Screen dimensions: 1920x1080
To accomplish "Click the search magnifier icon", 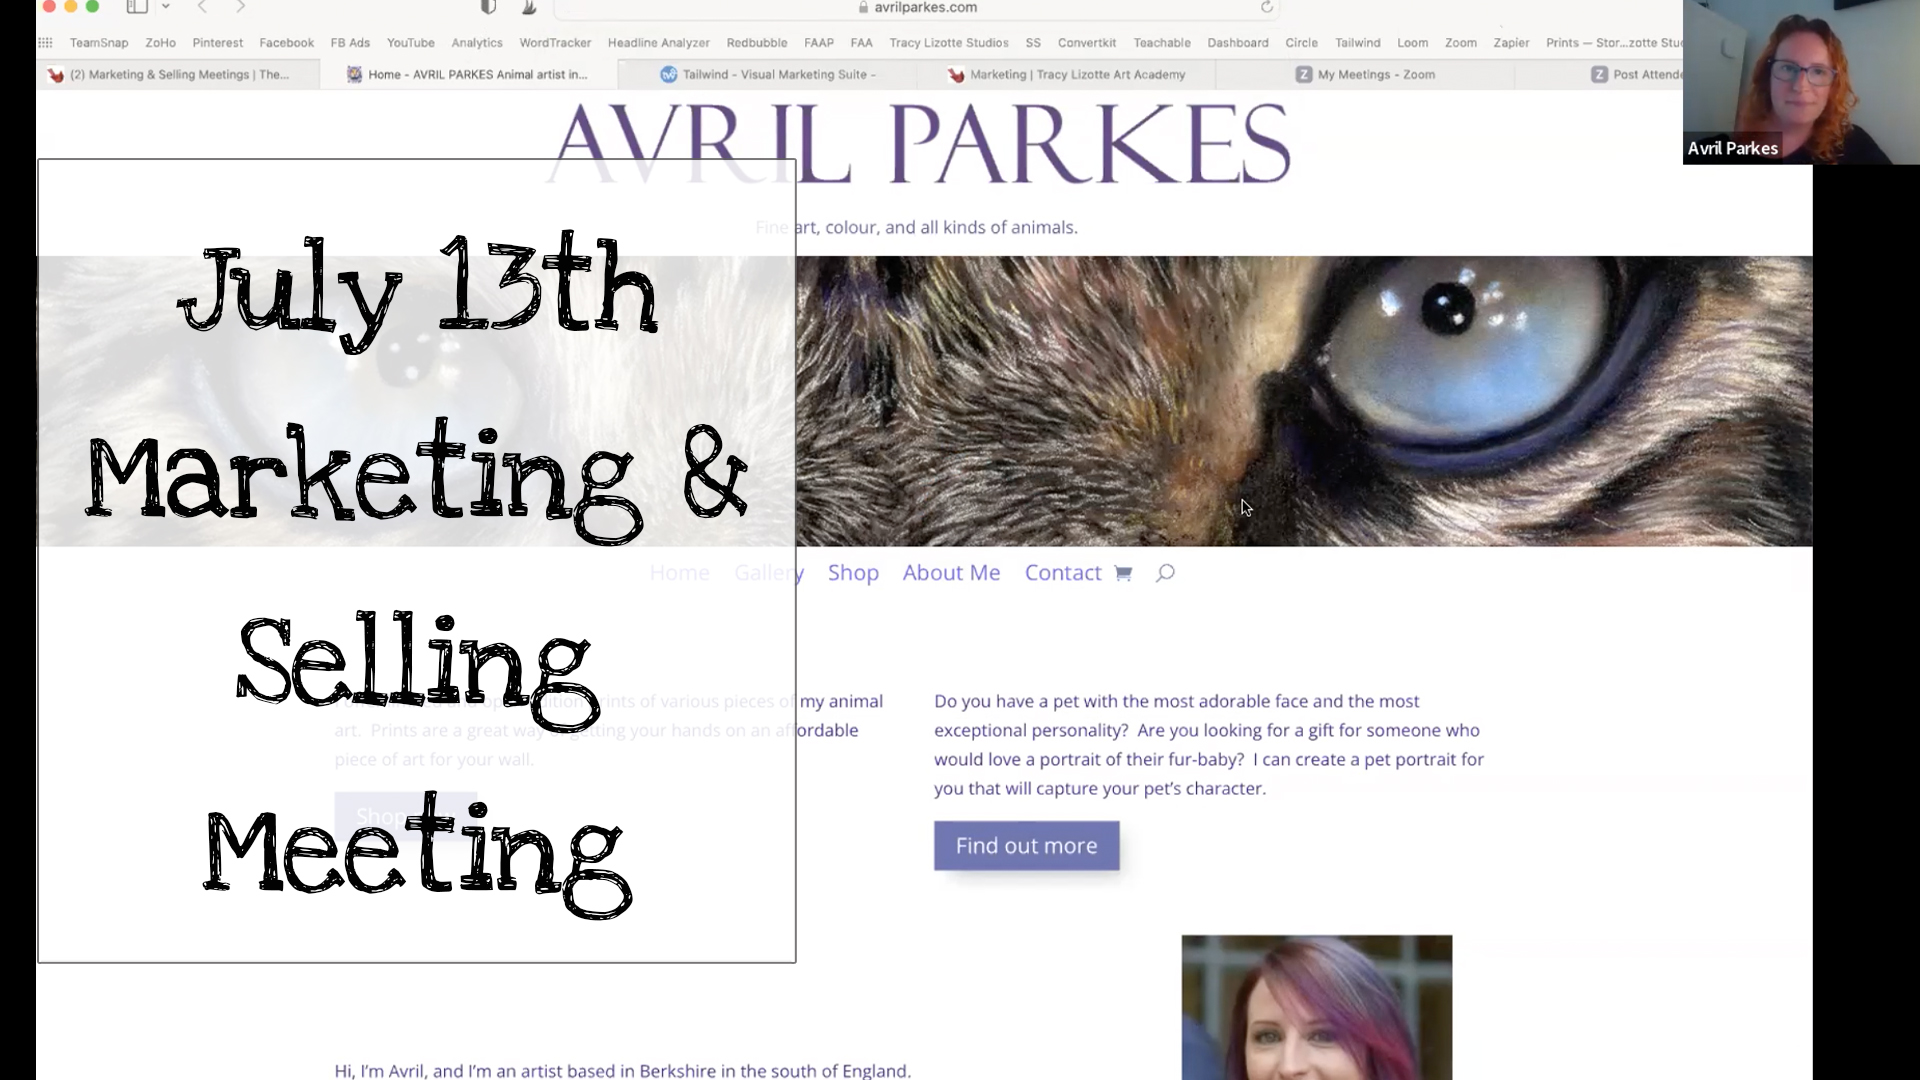I will point(1165,573).
